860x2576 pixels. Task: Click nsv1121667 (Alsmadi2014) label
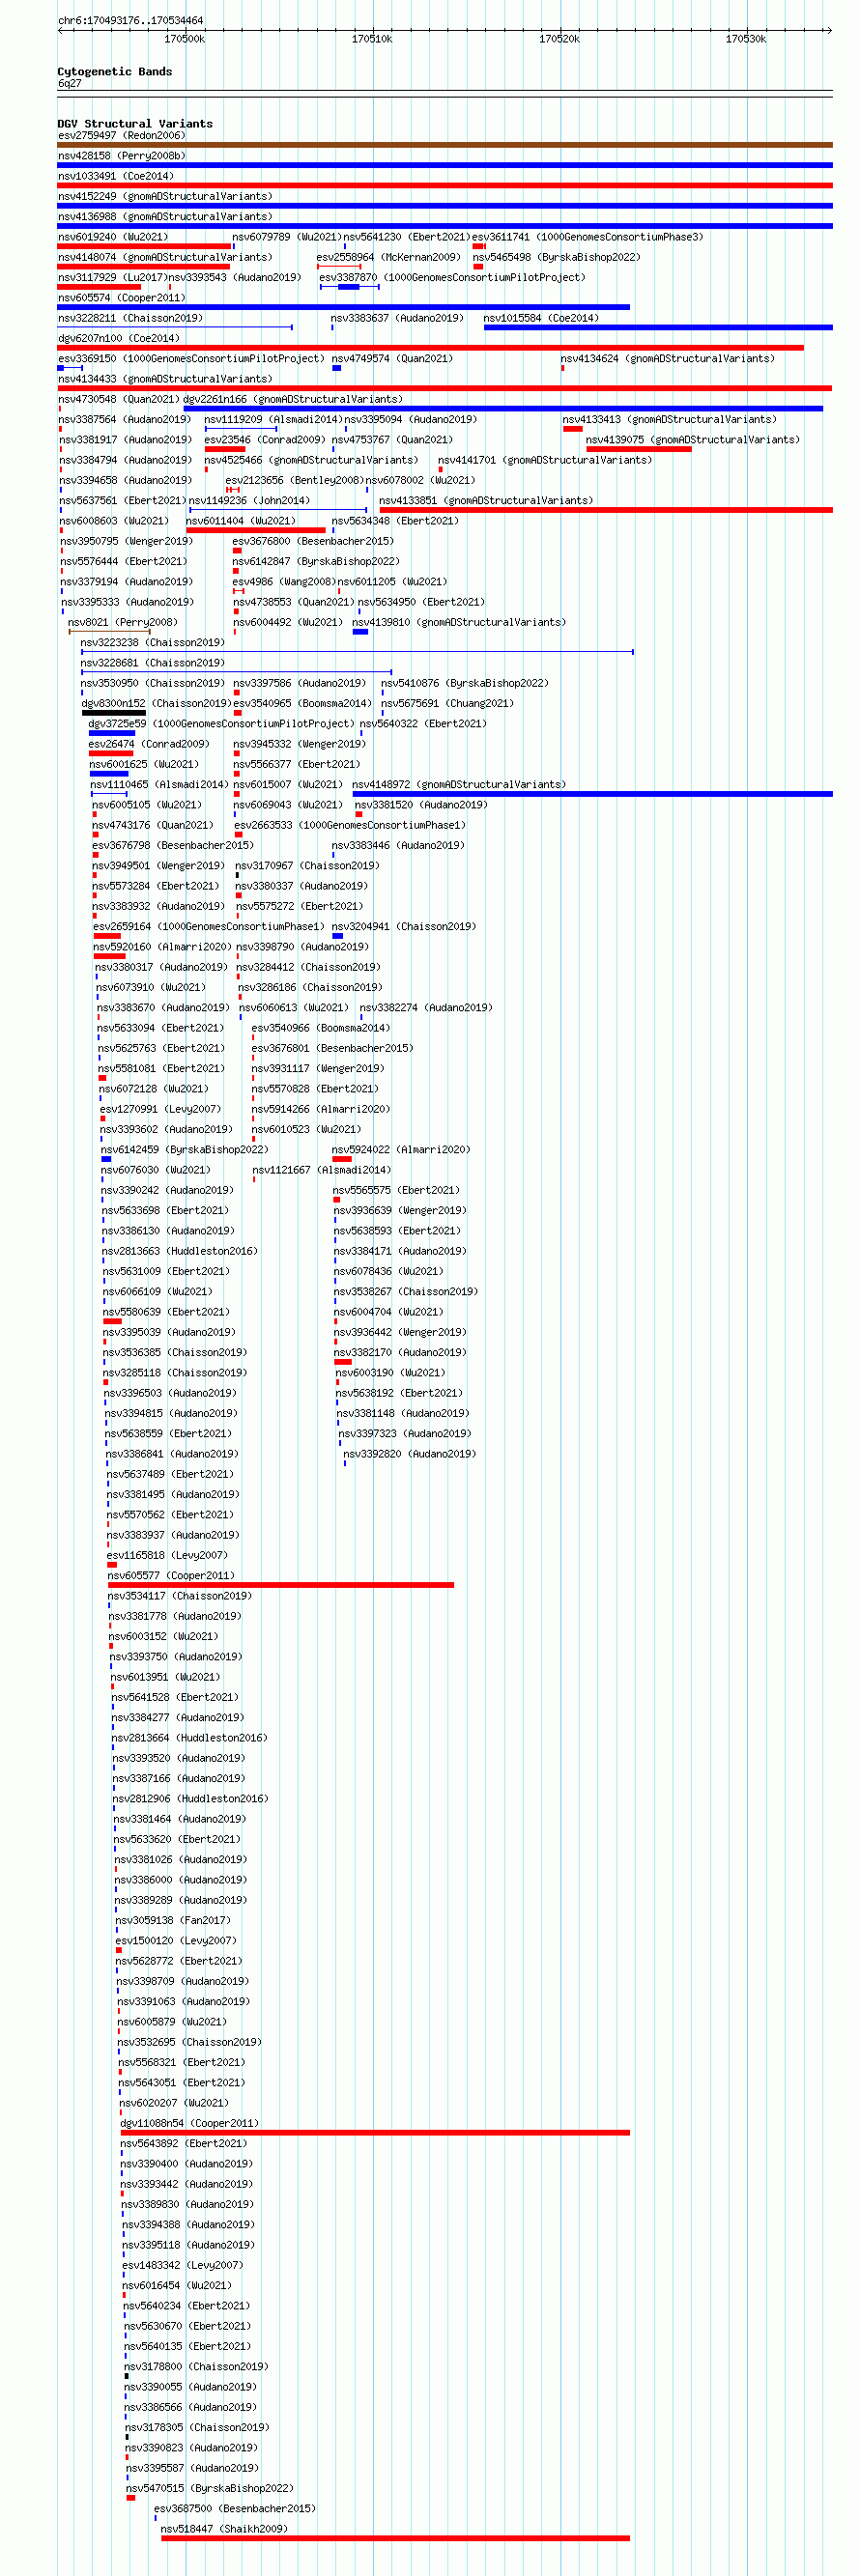tap(322, 1170)
